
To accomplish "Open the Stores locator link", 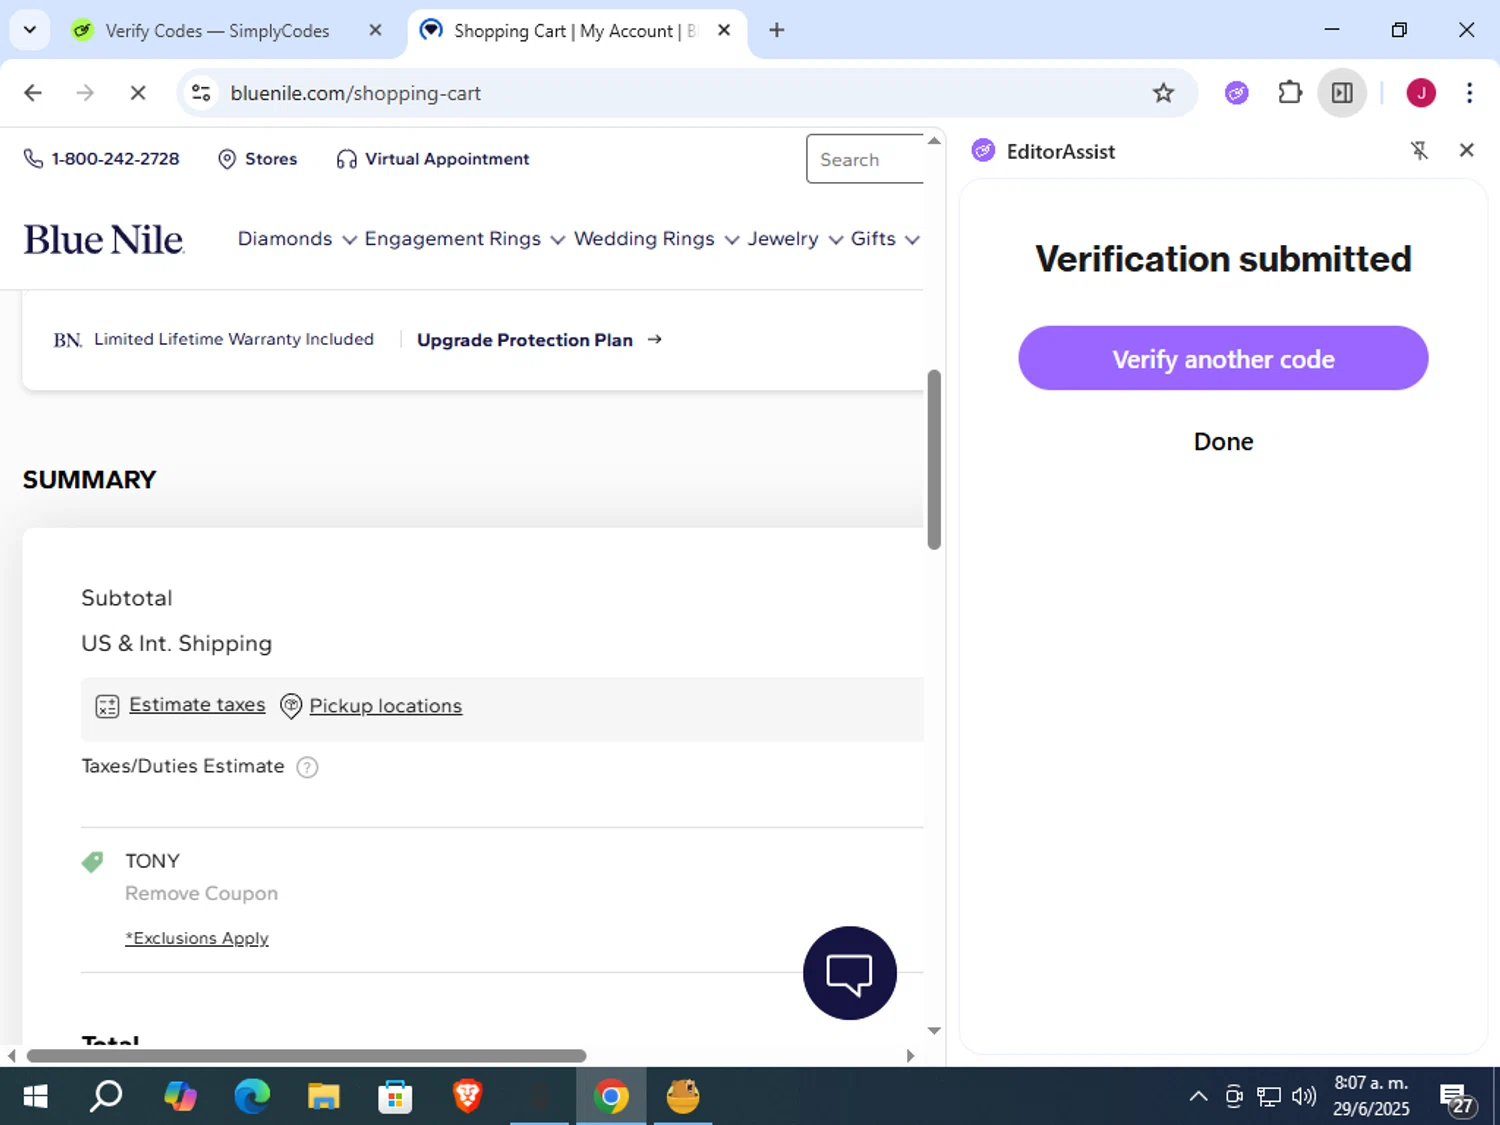I will [x=258, y=159].
